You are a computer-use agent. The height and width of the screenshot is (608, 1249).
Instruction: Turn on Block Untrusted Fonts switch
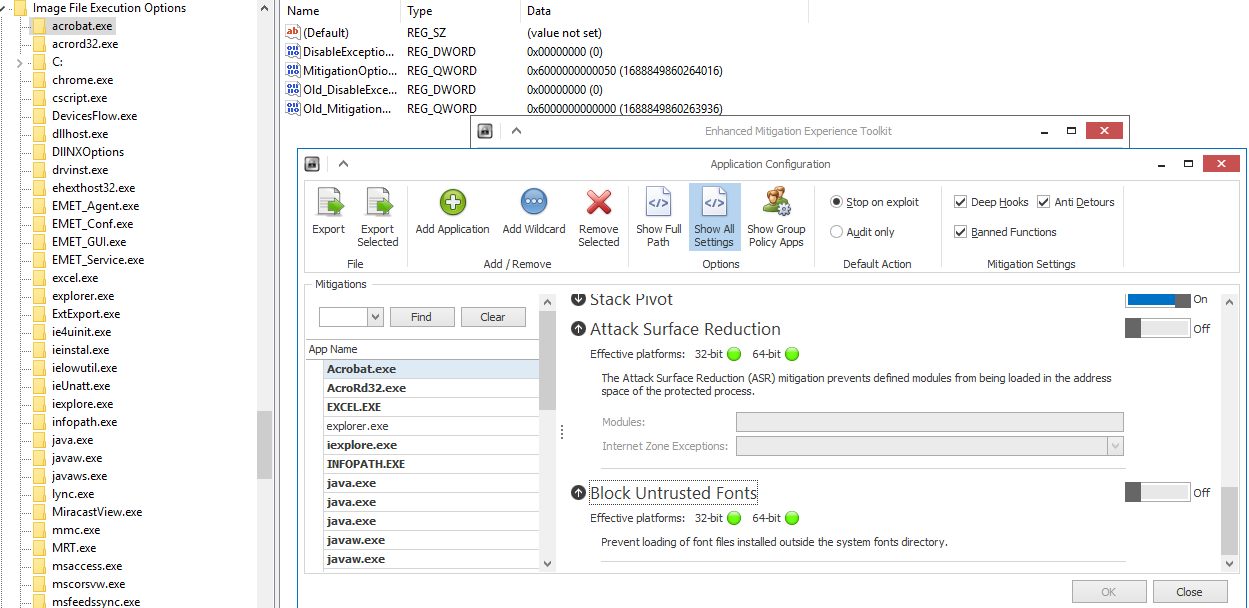(x=1158, y=492)
